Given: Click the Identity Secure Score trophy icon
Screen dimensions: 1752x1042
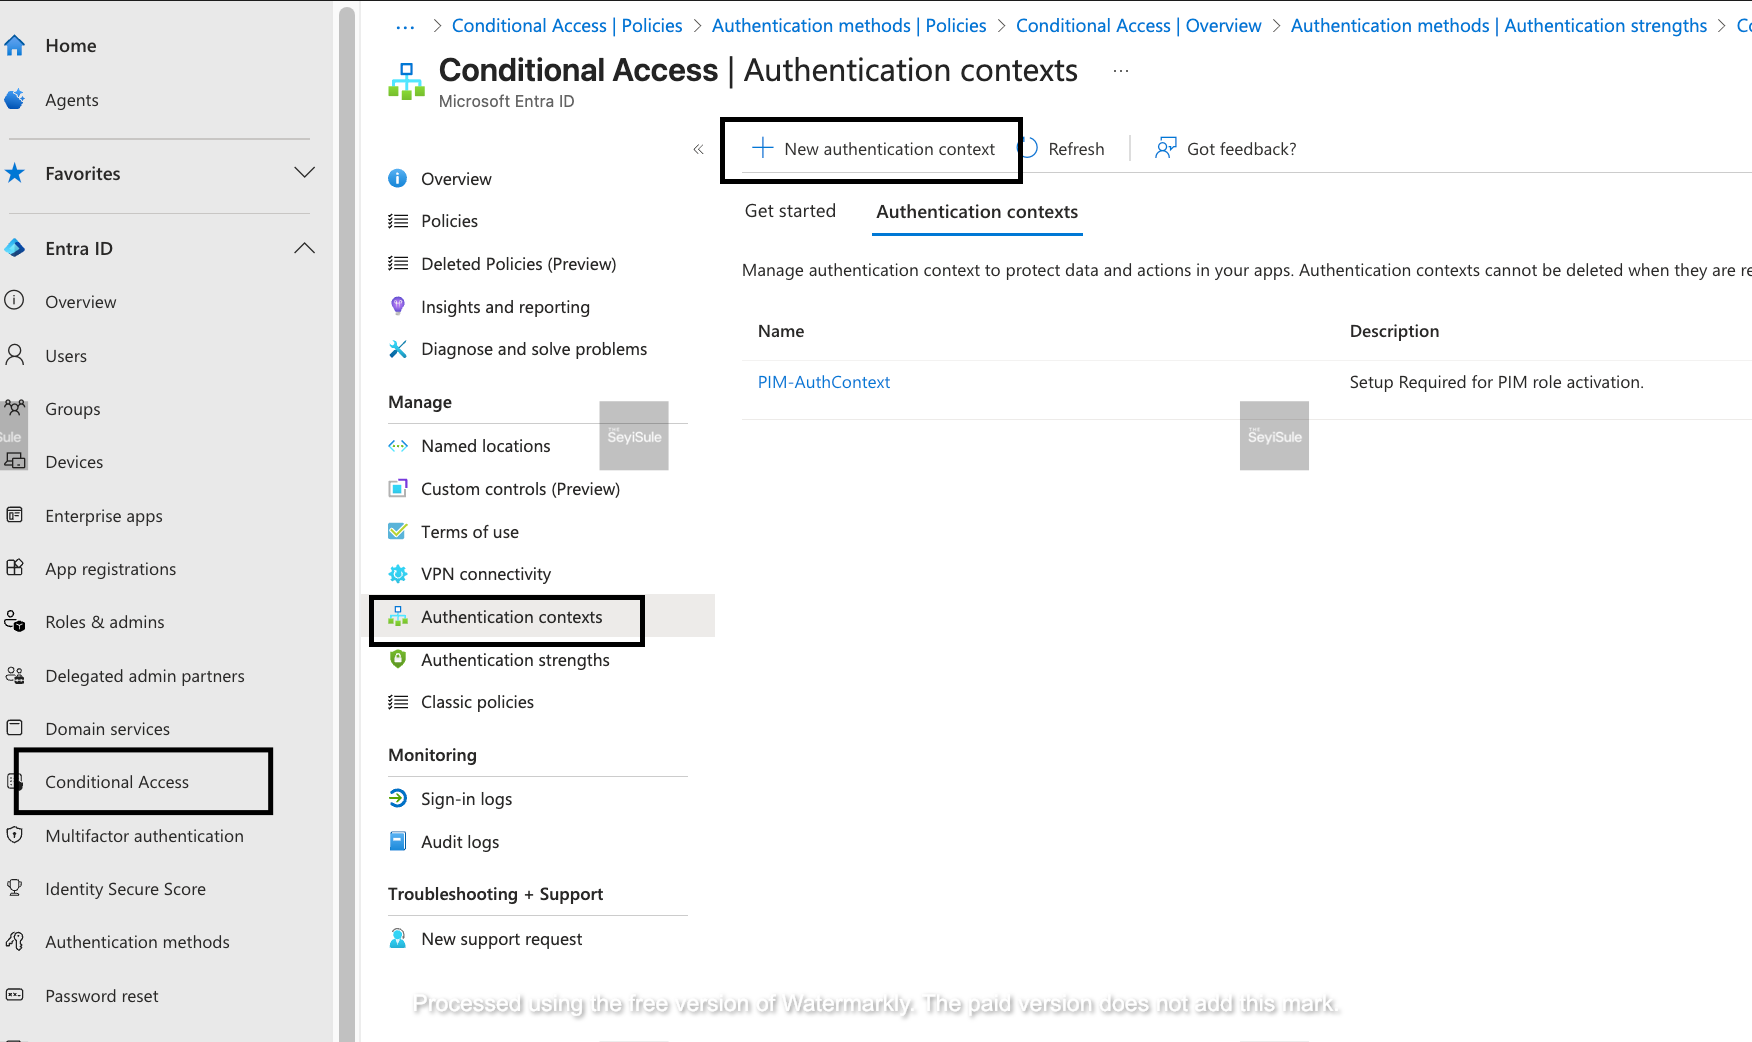Looking at the screenshot, I should click(x=14, y=888).
